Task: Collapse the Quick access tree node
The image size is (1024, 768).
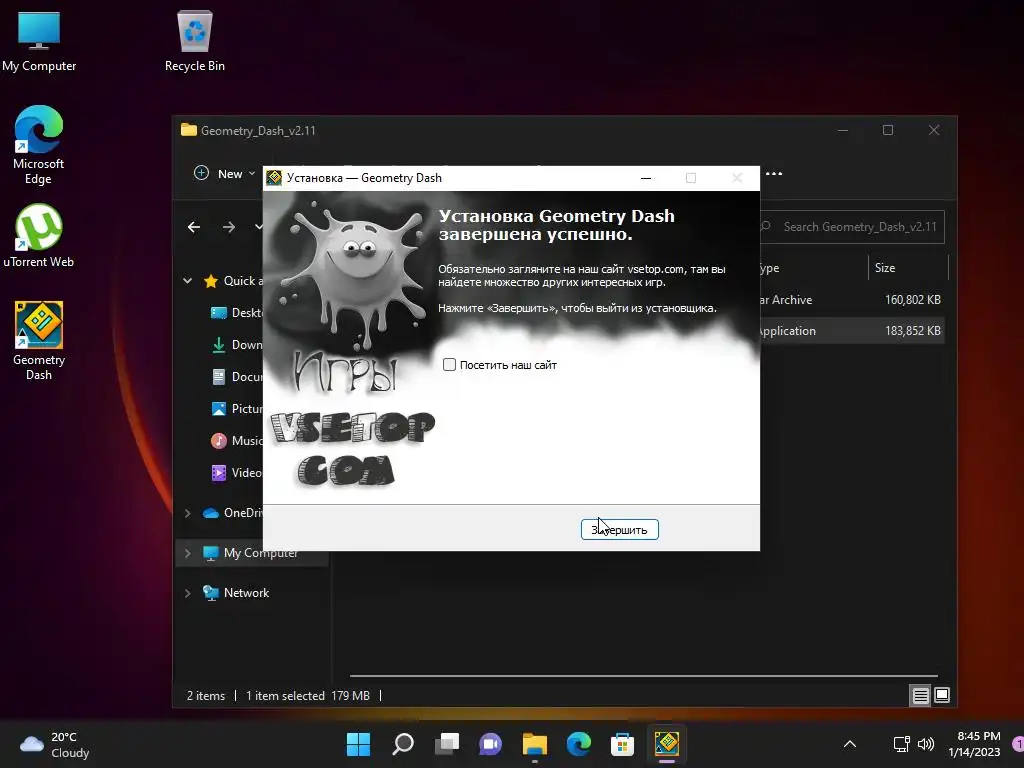Action: coord(187,281)
